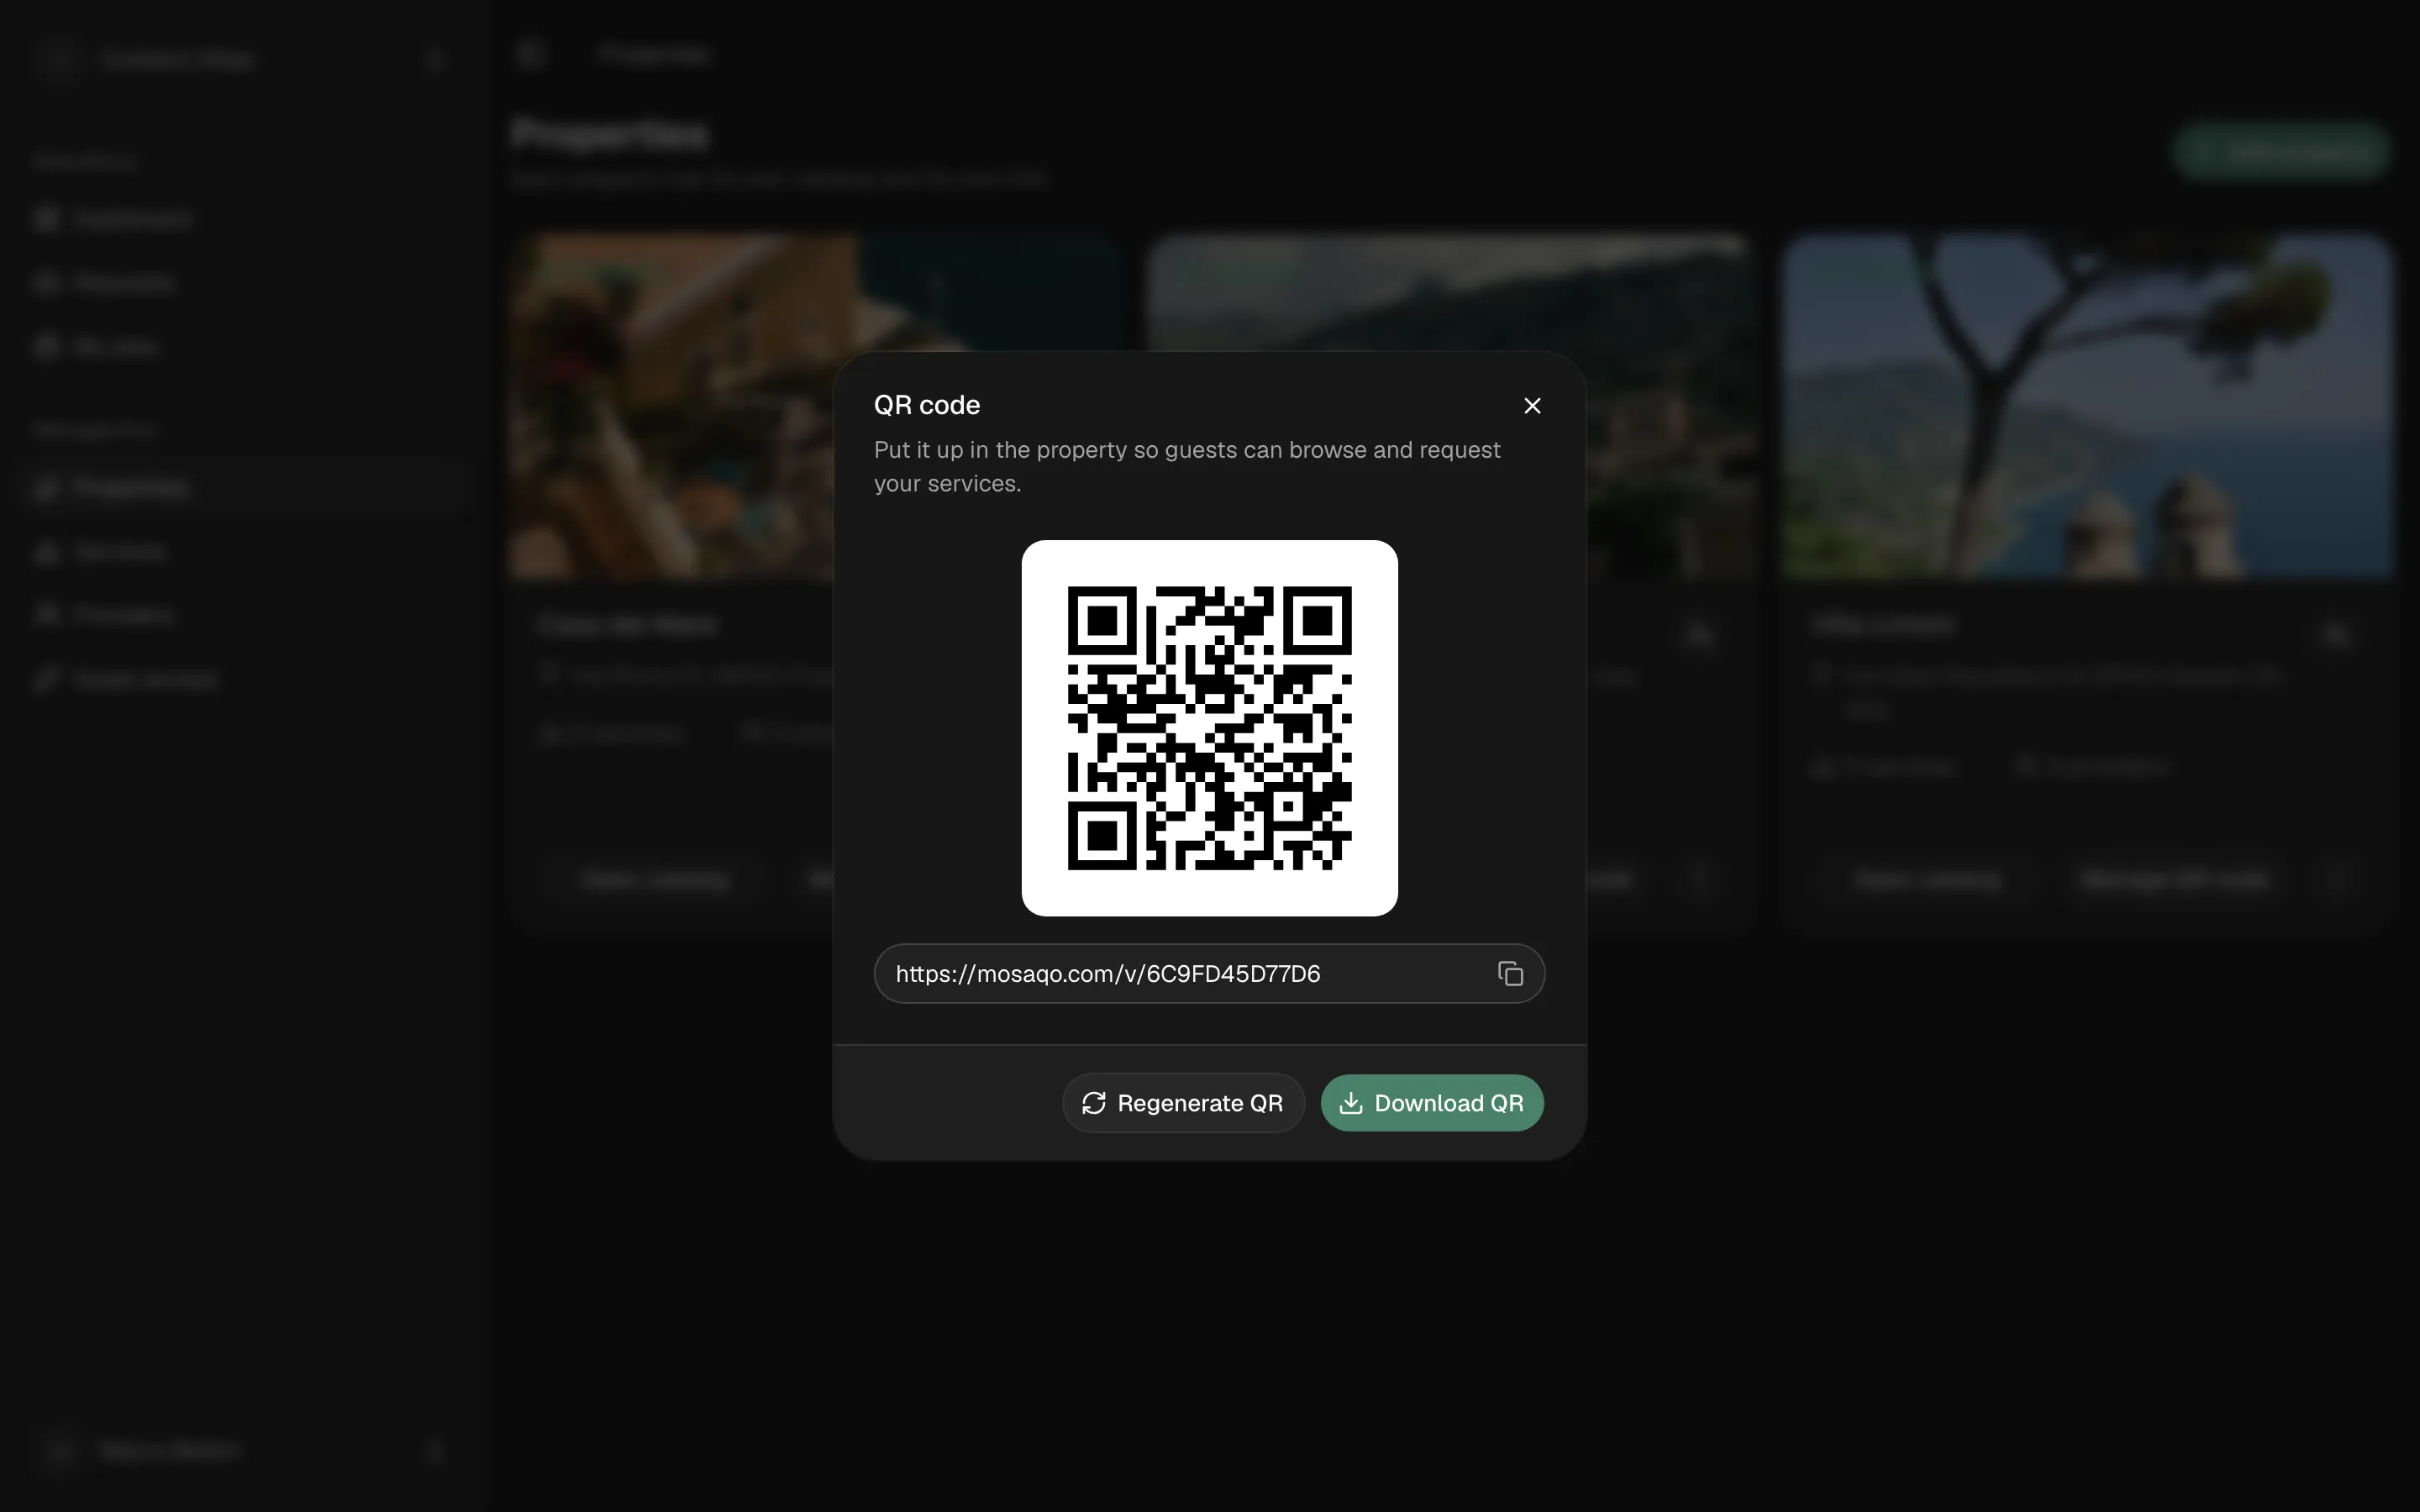Copy the mosaqo.com link to clipboard
Viewport: 2420px width, 1512px height.
tap(1510, 973)
